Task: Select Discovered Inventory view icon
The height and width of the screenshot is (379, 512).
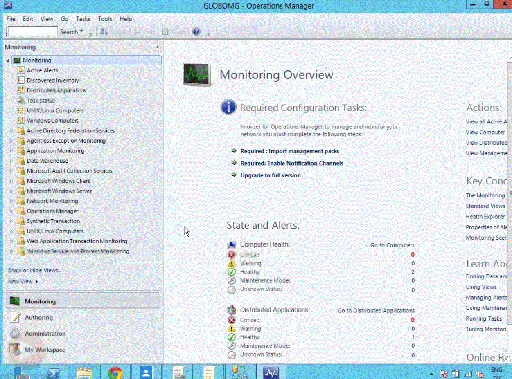Action: point(21,80)
